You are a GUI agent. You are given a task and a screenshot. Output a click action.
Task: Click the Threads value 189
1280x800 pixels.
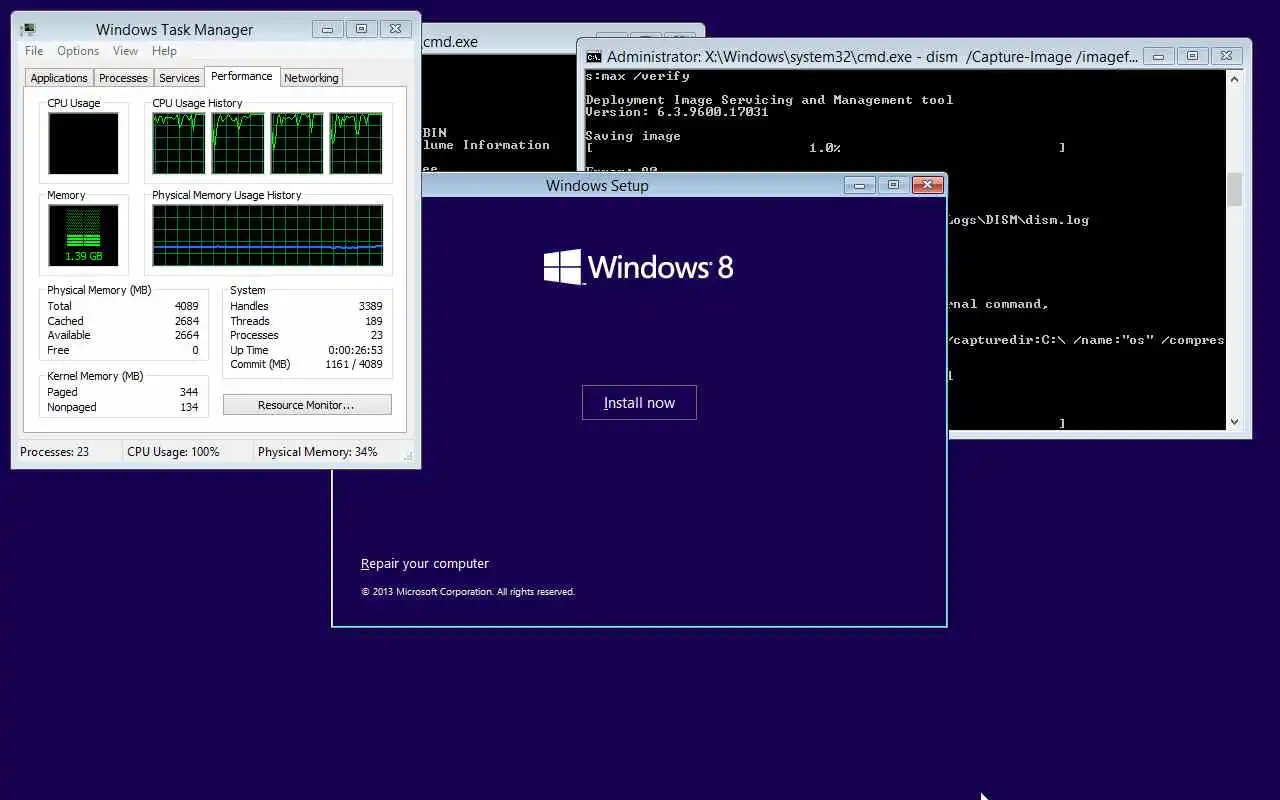click(374, 321)
